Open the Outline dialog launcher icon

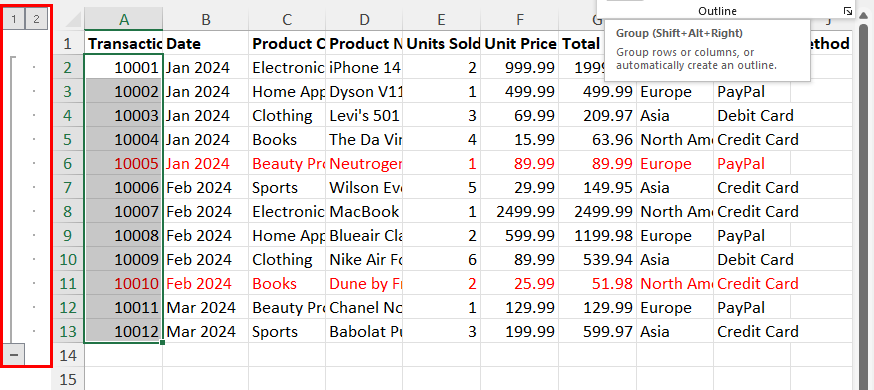(x=847, y=11)
